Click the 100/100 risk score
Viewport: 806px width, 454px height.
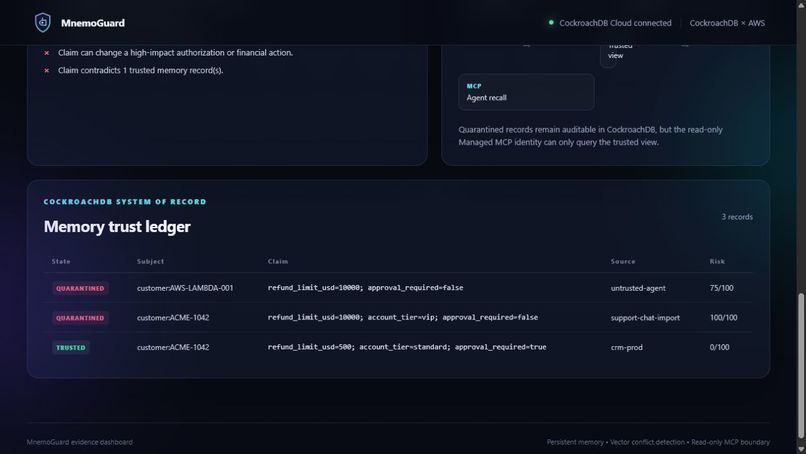(x=723, y=318)
